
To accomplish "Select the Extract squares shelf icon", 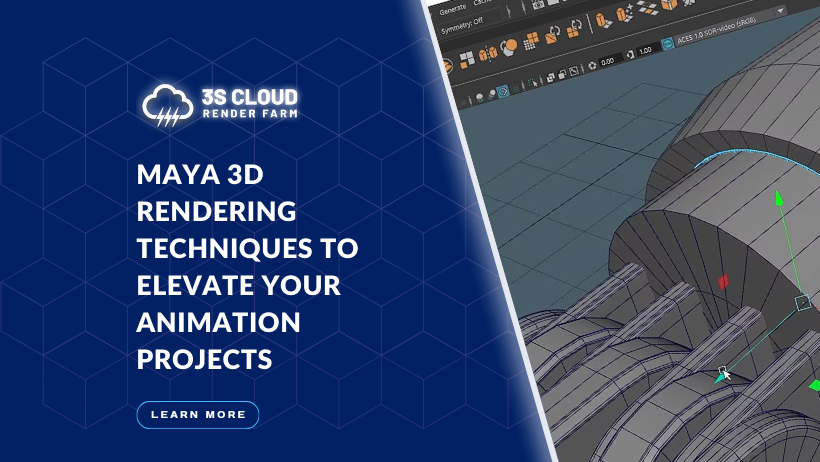I will (x=466, y=59).
